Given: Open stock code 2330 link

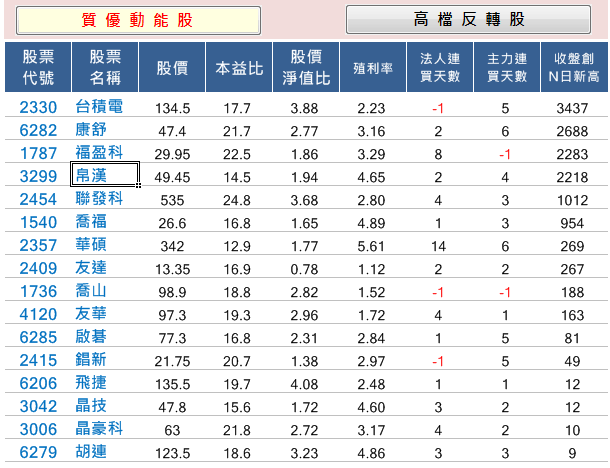Looking at the screenshot, I should coord(38,107).
